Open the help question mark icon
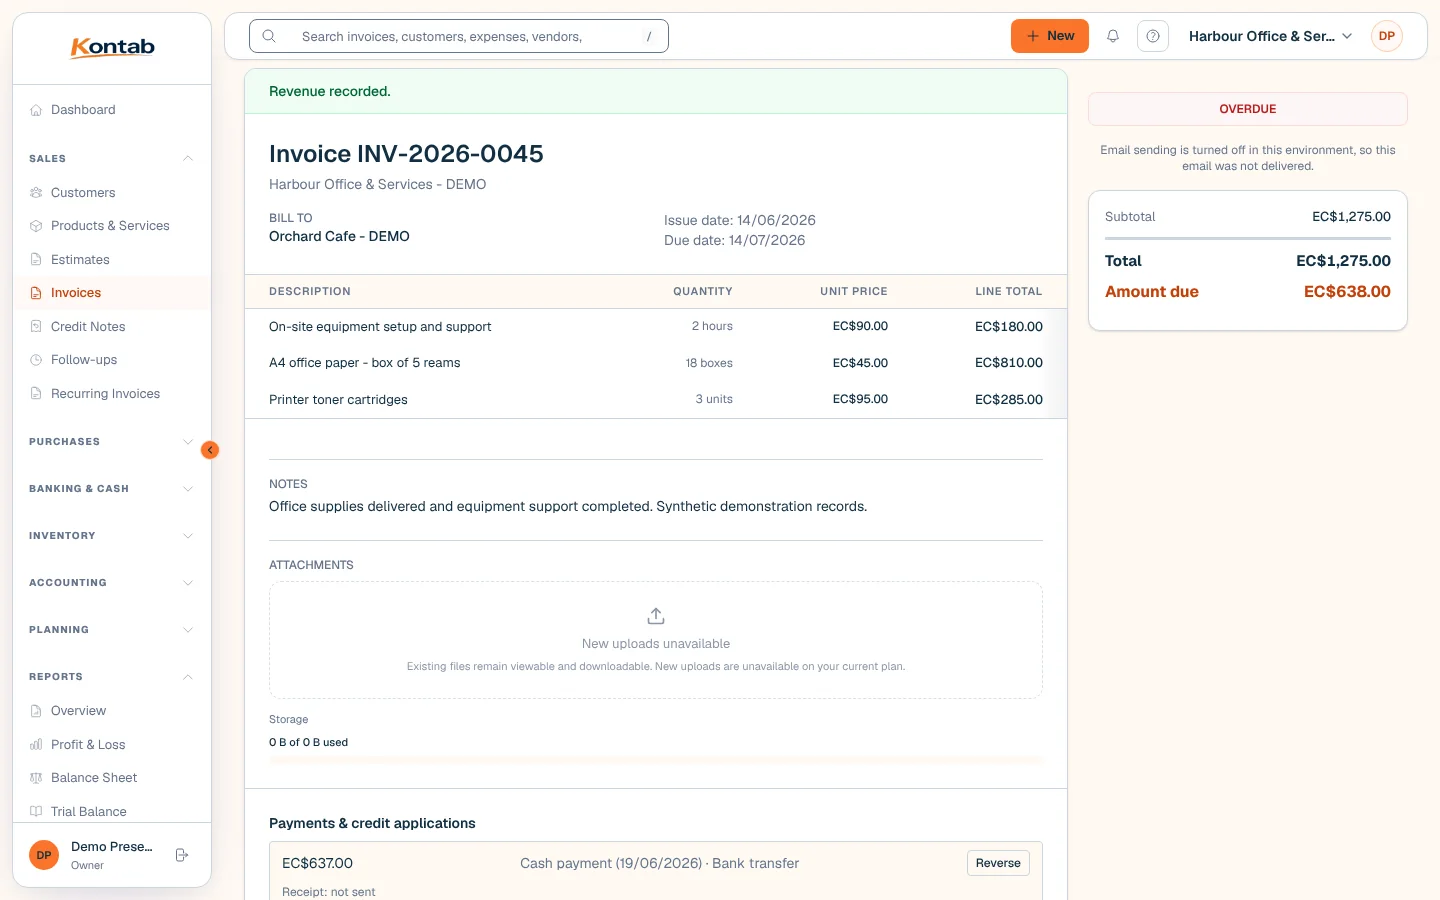 pyautogui.click(x=1153, y=36)
